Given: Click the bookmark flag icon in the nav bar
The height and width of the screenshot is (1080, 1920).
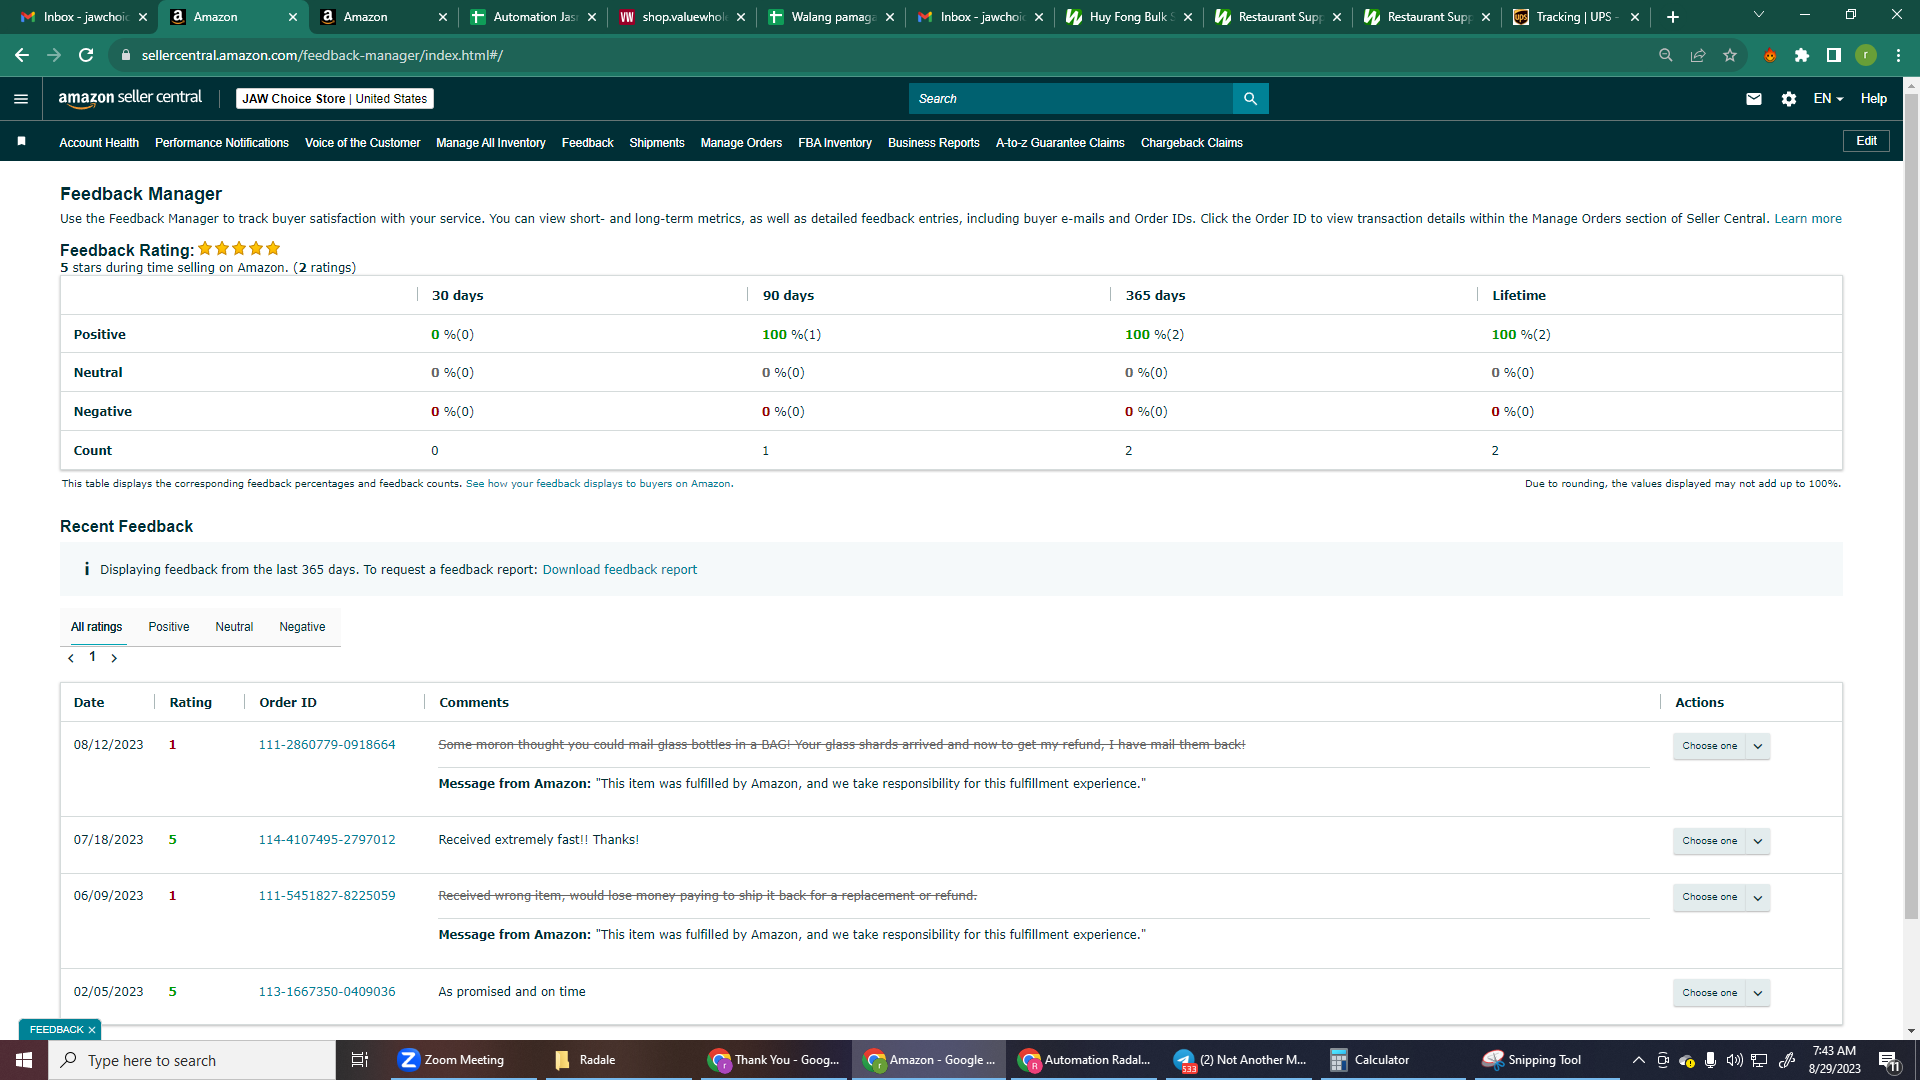Looking at the screenshot, I should pyautogui.click(x=21, y=142).
